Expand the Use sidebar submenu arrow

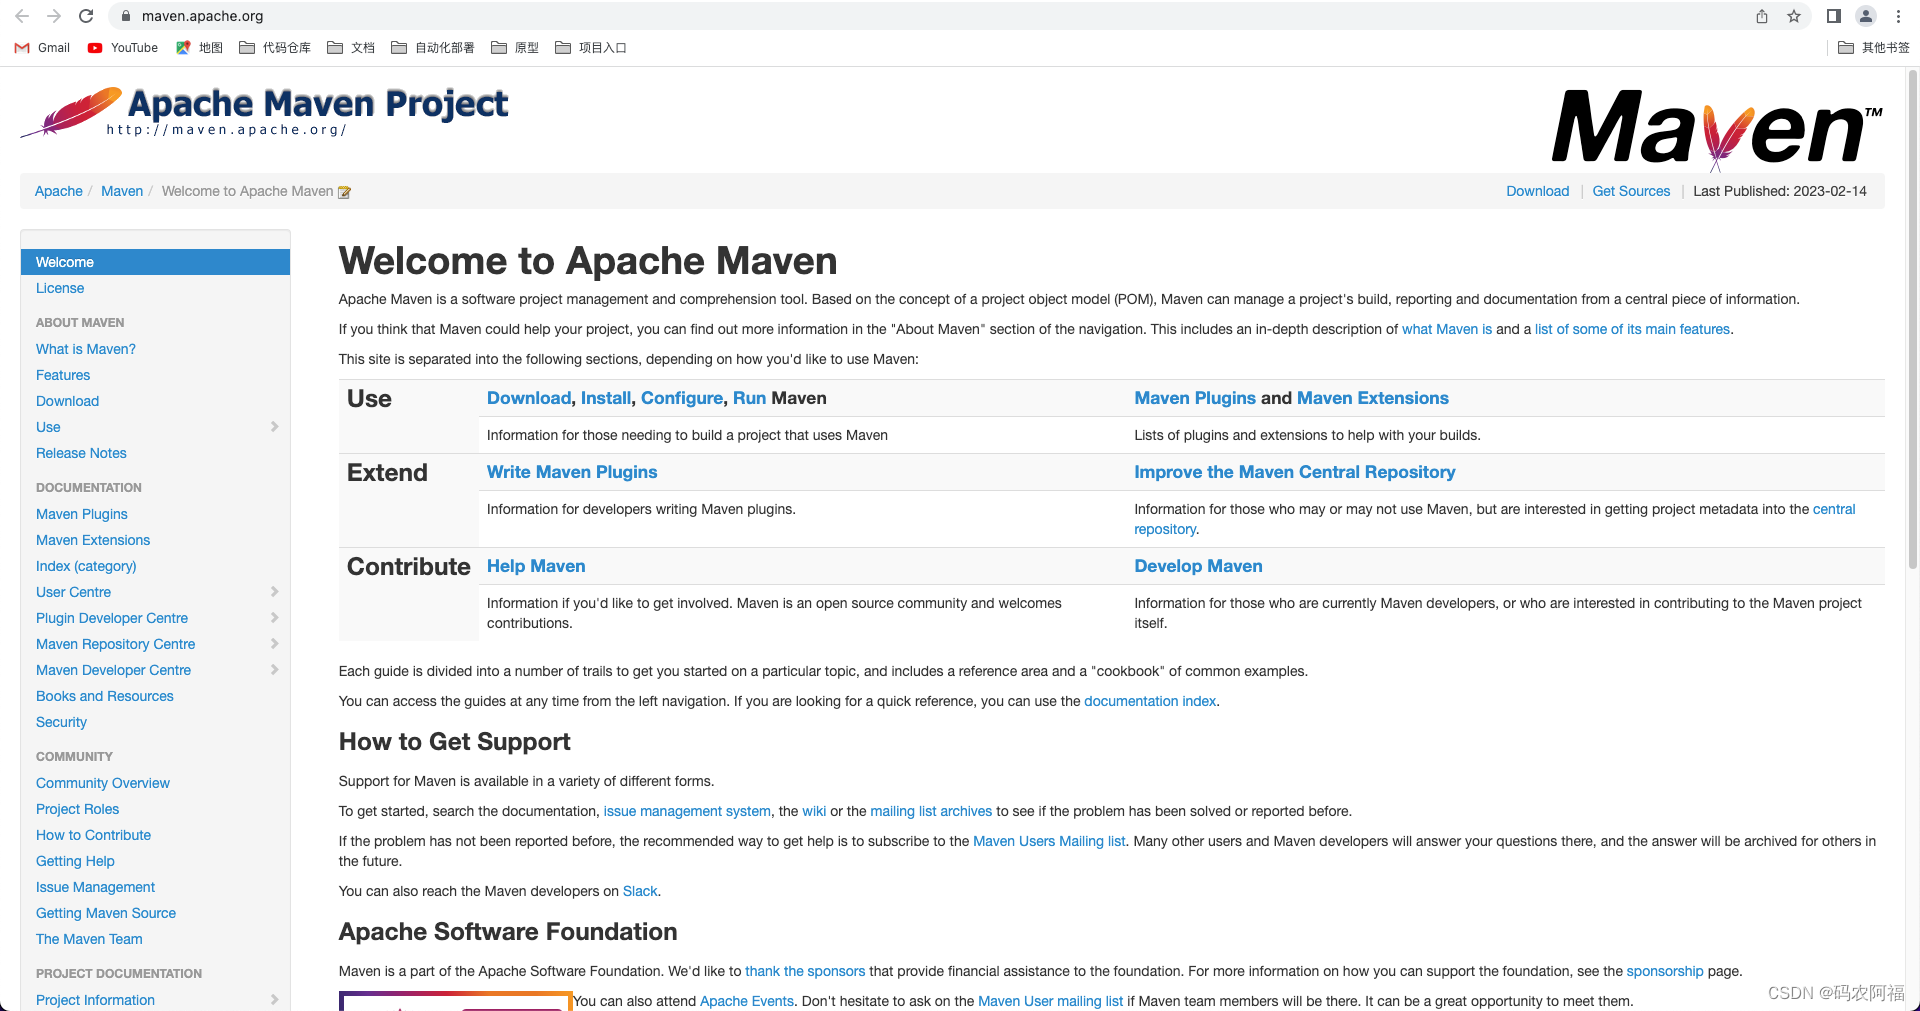click(274, 427)
